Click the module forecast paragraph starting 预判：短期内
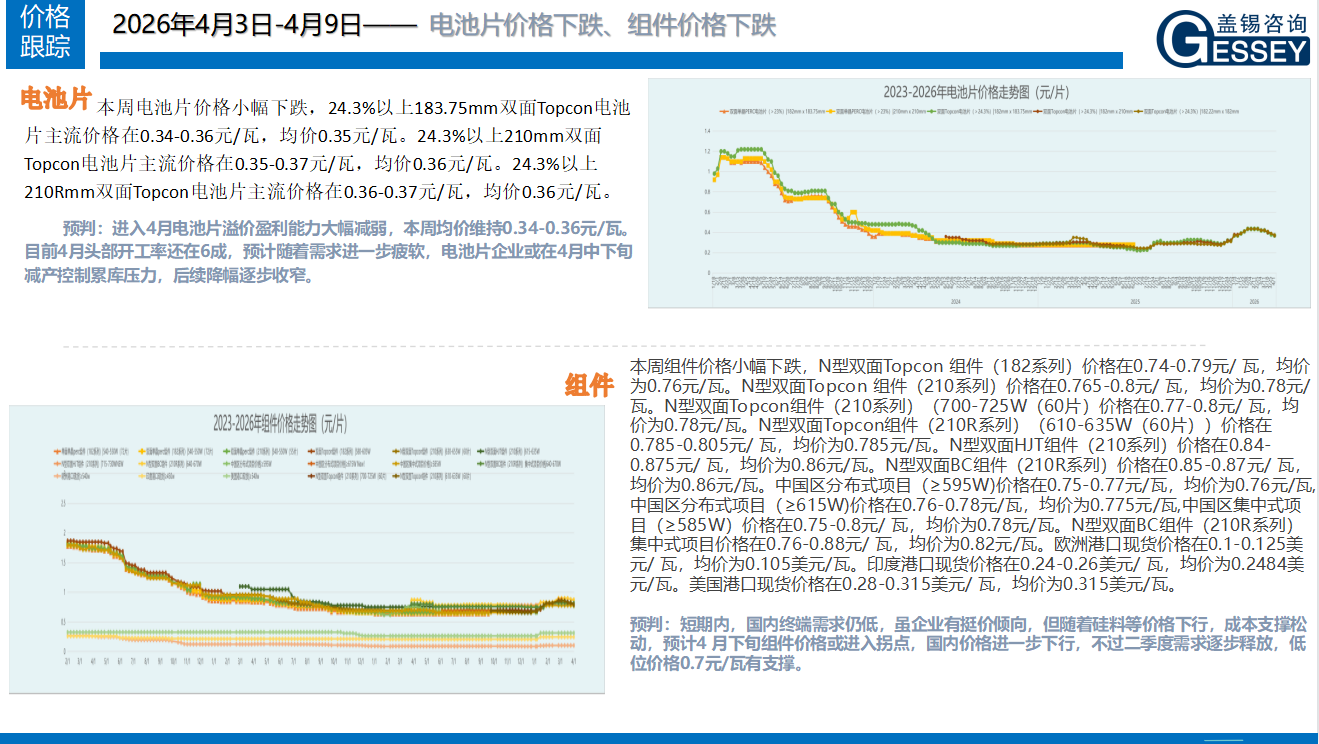1319x744 pixels. [x=968, y=643]
